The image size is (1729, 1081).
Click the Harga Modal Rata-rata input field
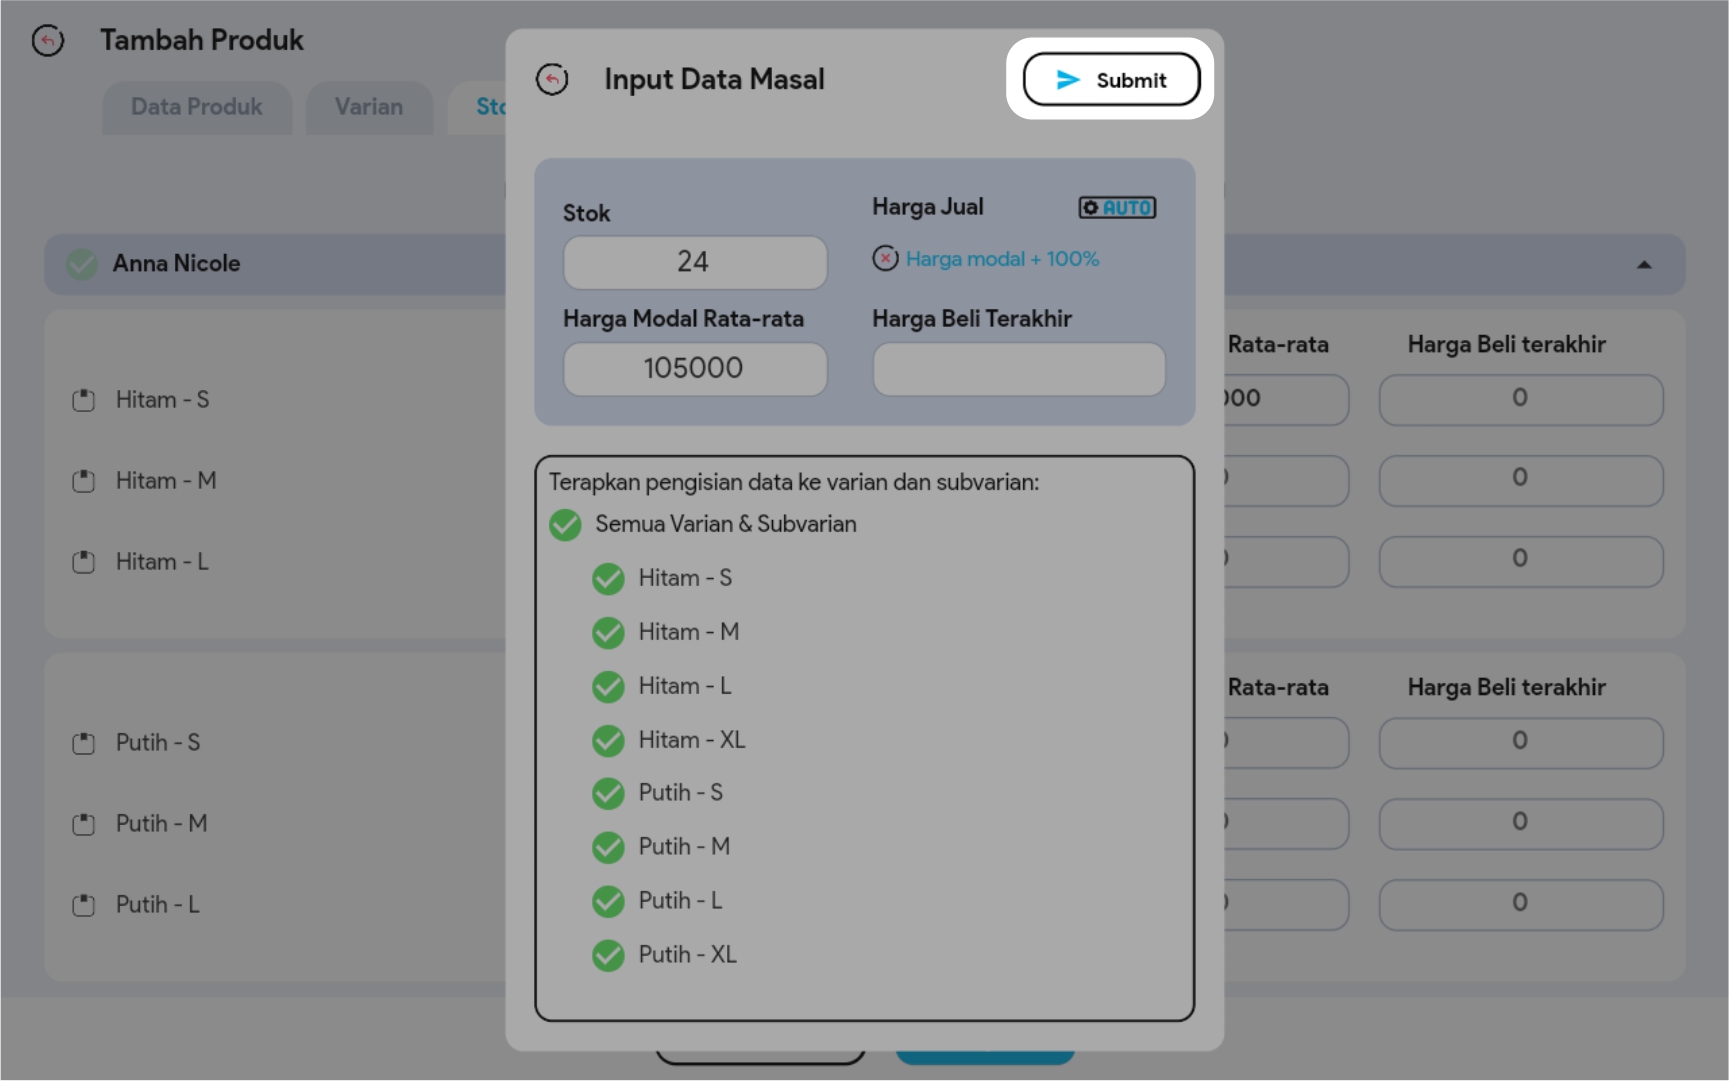pos(695,369)
